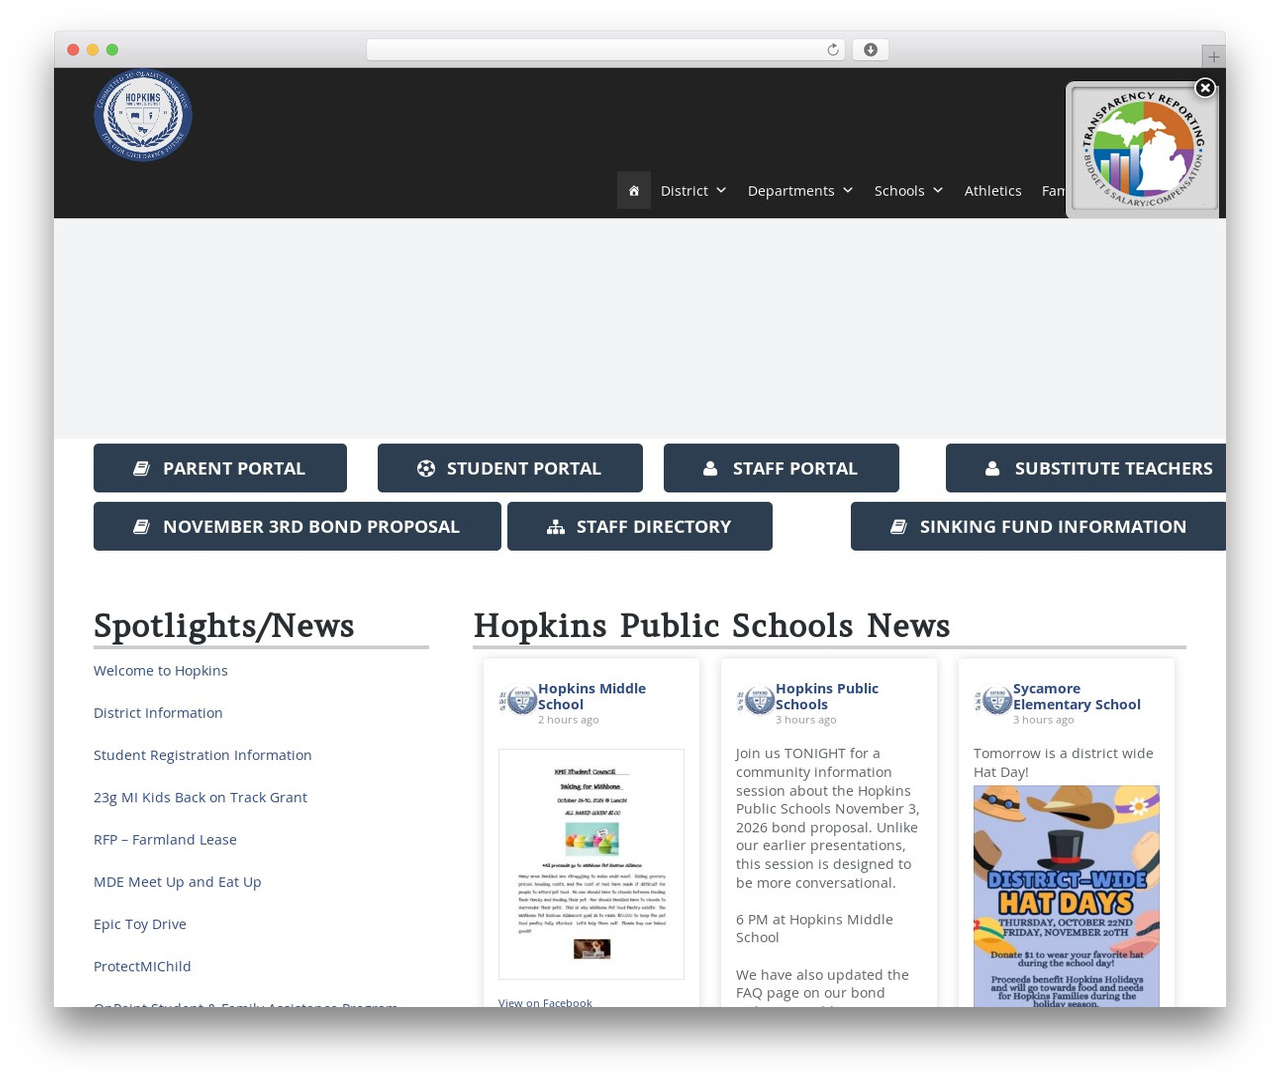1280x1084 pixels.
Task: Click the person icon on Substitute Teachers
Action: tap(992, 468)
